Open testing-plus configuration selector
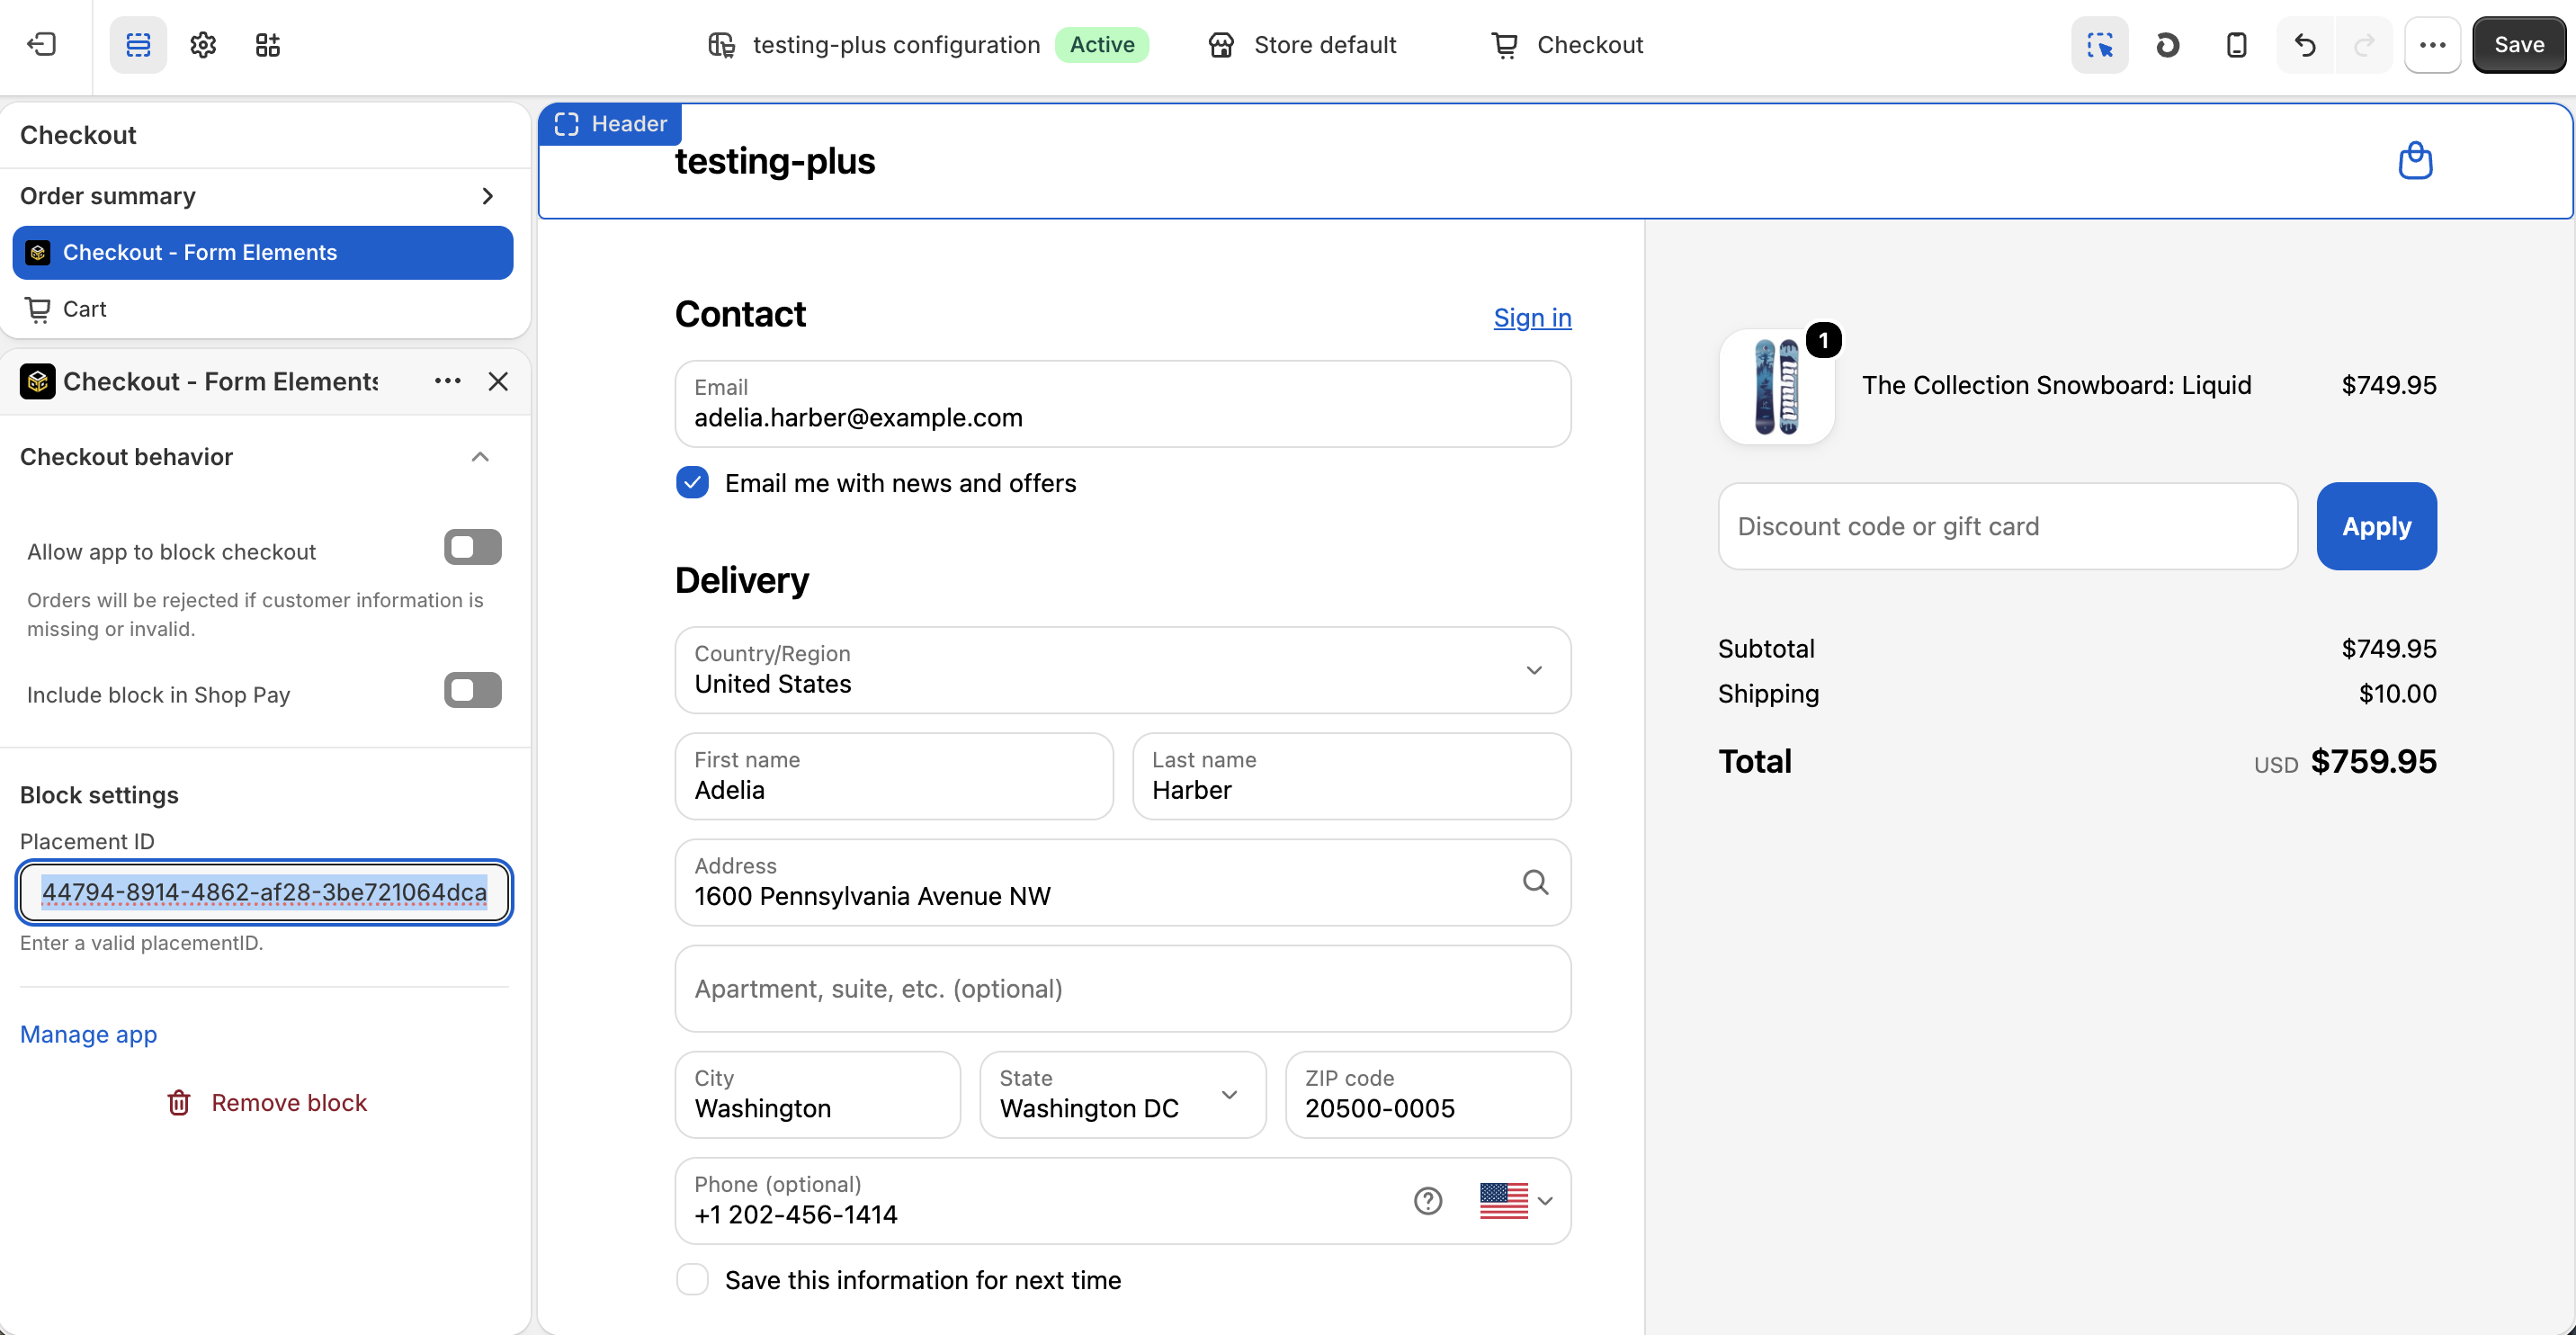The height and width of the screenshot is (1335, 2576). 927,45
